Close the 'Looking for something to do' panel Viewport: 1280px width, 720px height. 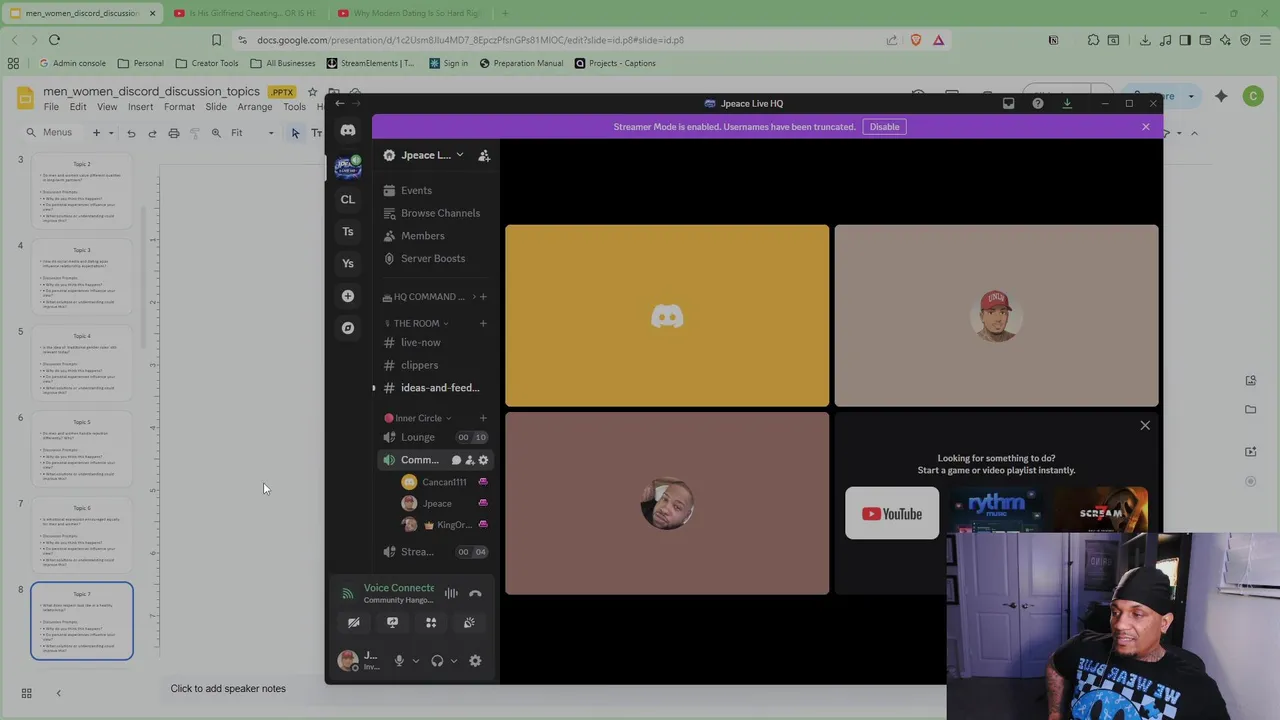[x=1145, y=426]
